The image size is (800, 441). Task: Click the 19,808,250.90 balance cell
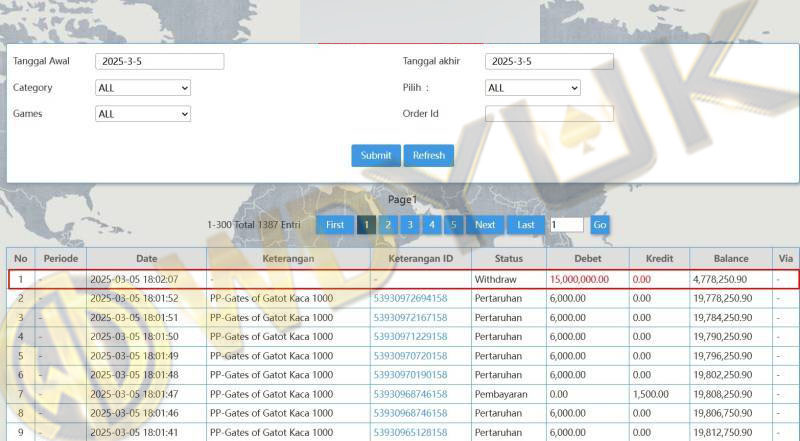722,394
